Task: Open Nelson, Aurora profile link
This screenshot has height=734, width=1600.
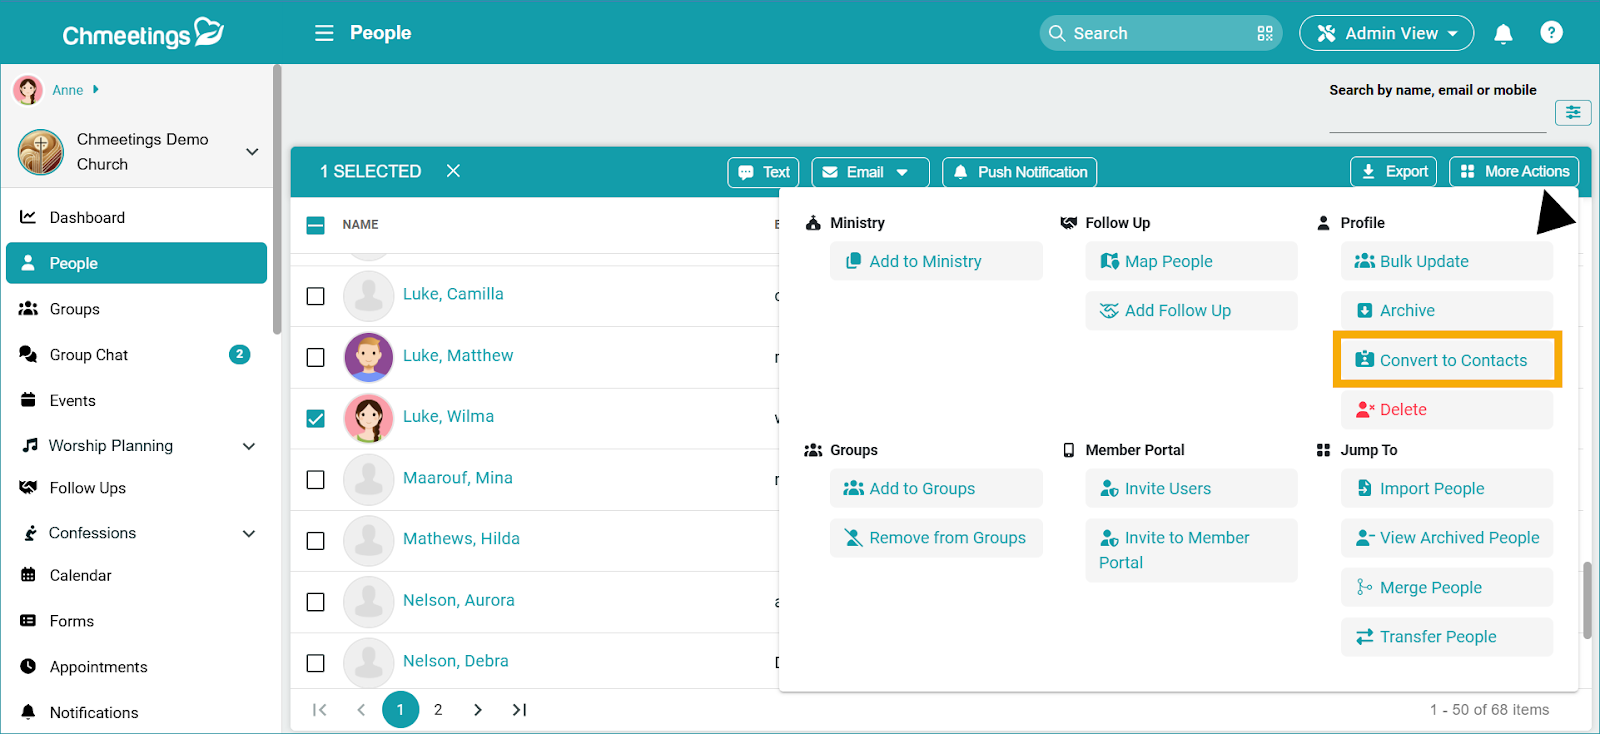Action: pyautogui.click(x=458, y=600)
